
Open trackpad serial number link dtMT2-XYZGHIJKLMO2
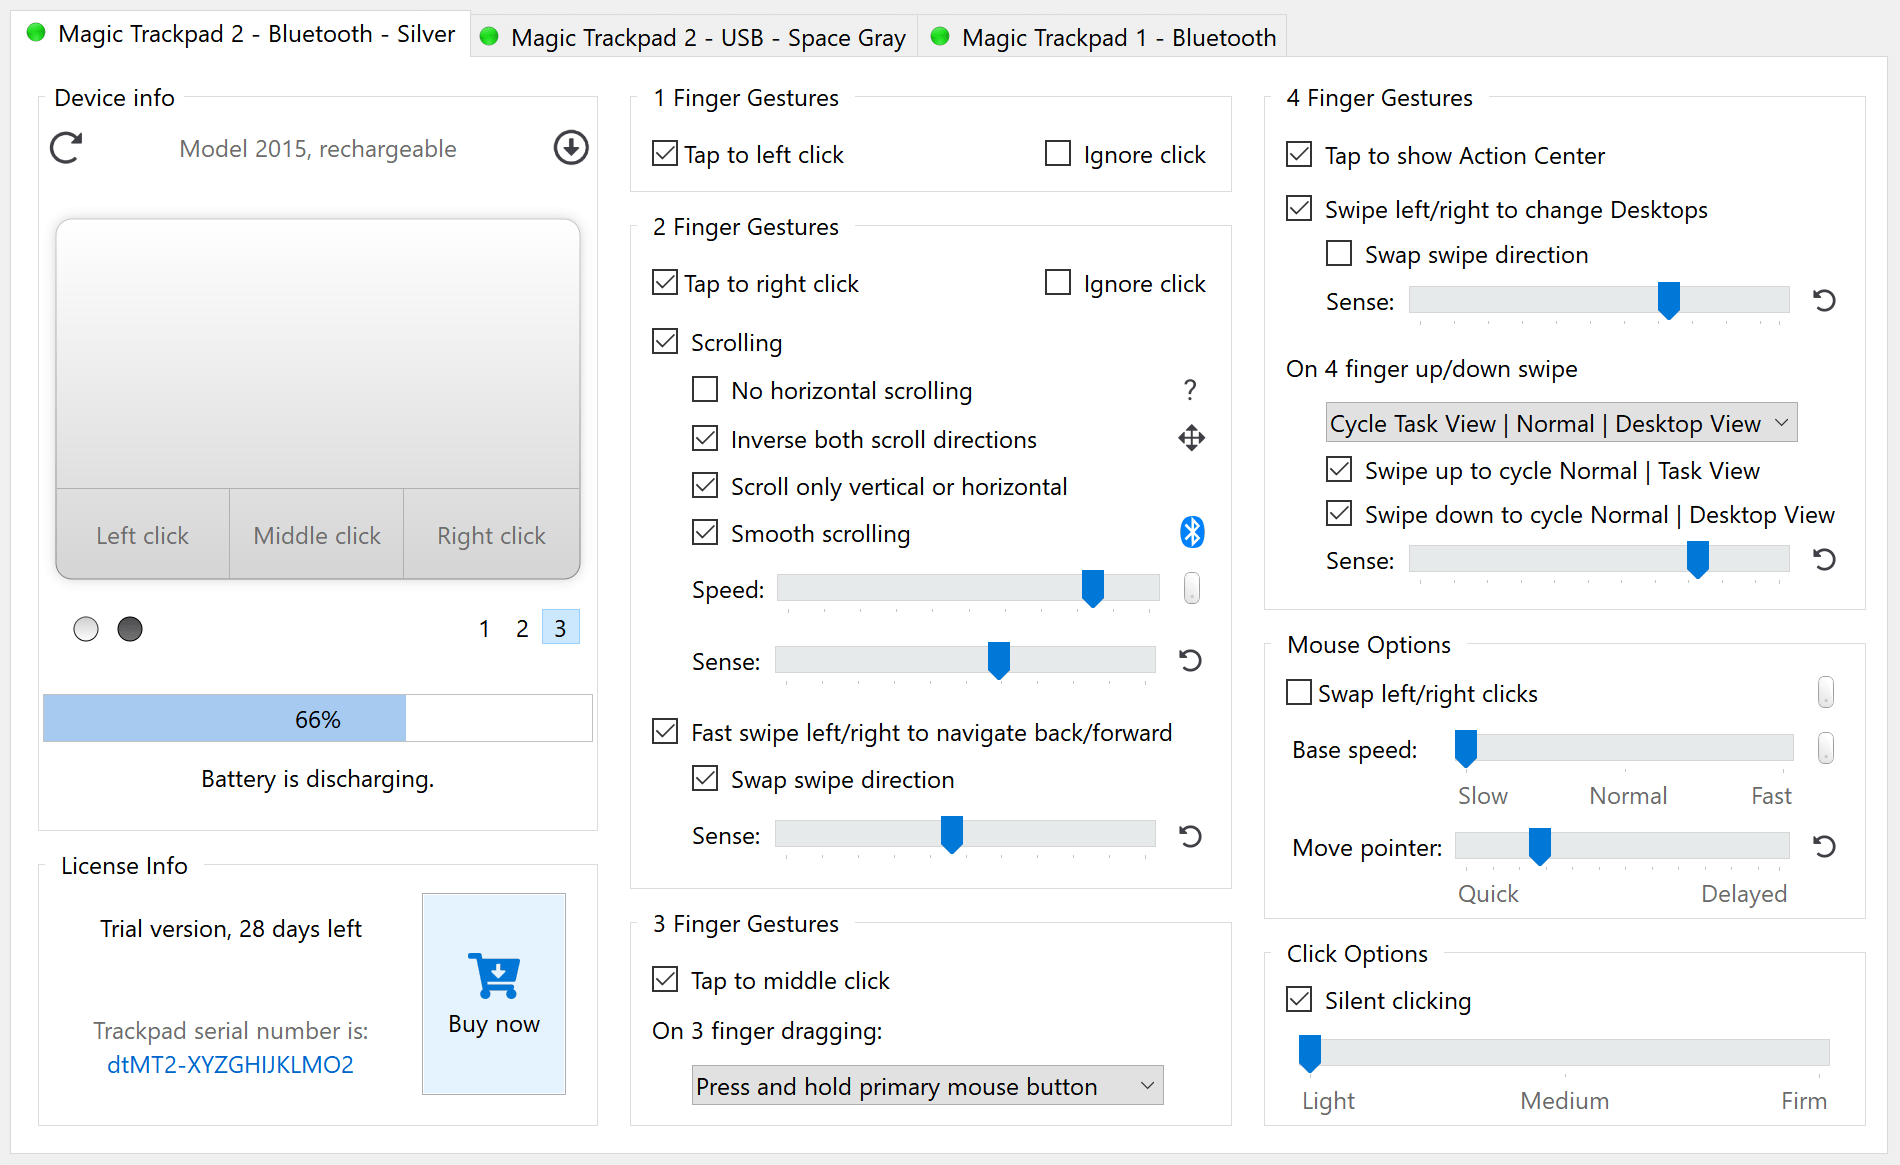(230, 1065)
